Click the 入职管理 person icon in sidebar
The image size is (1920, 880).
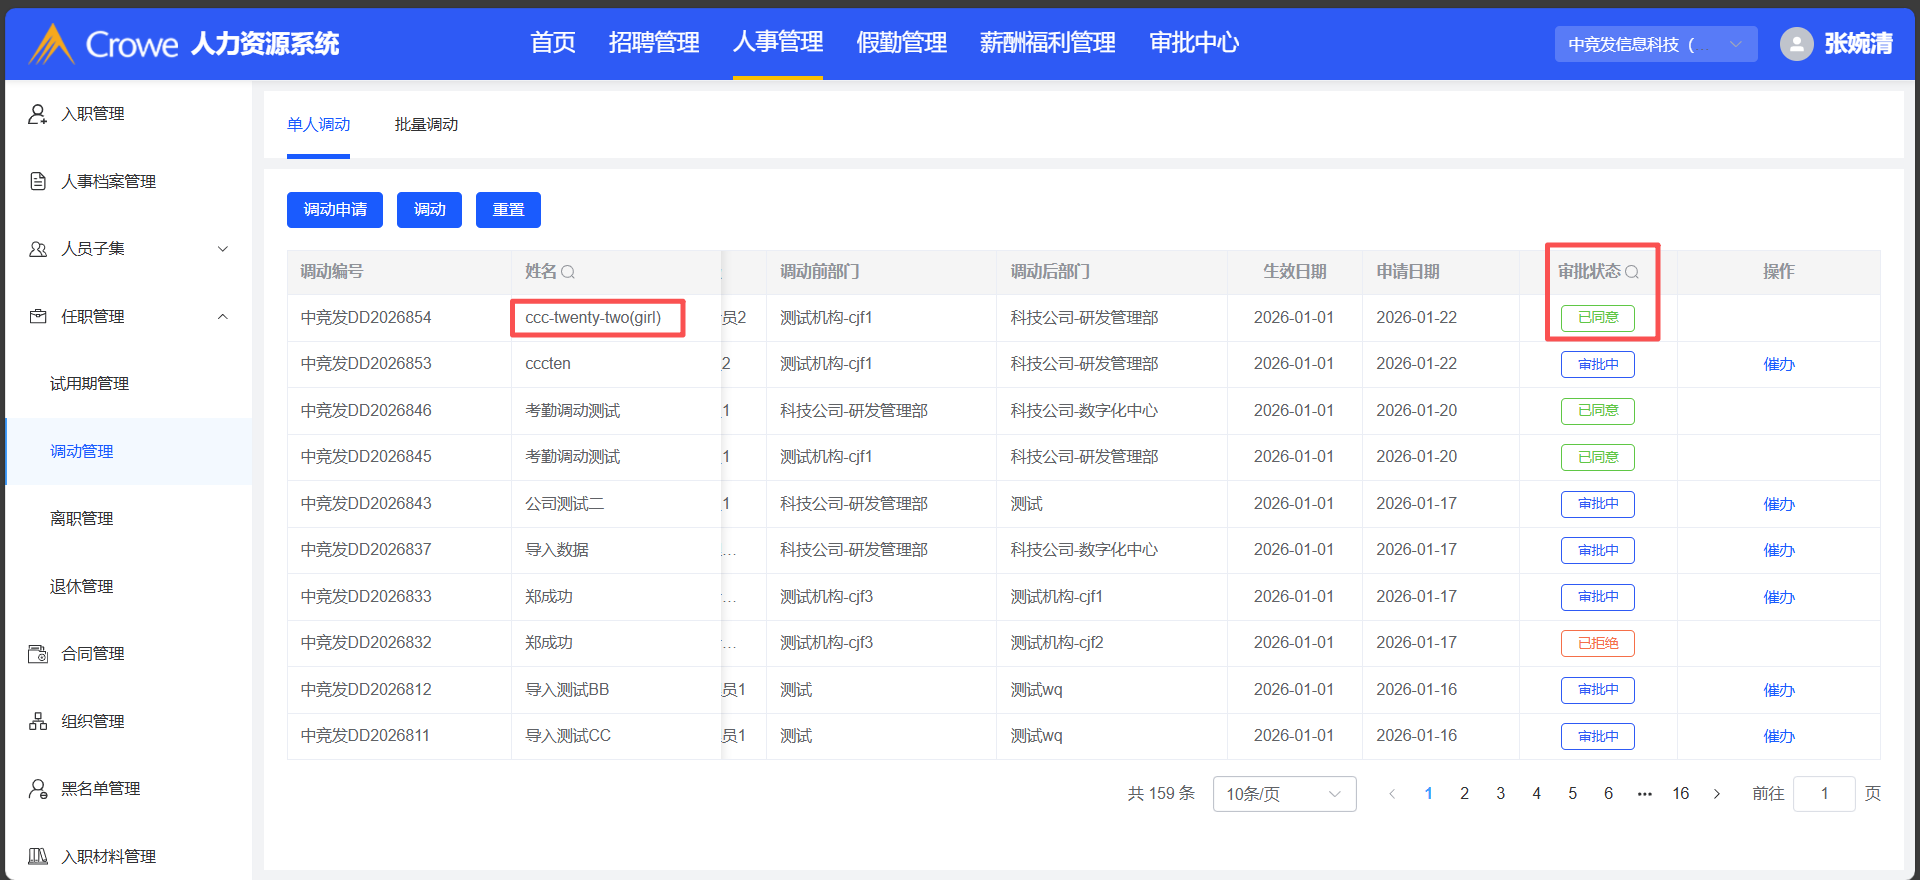[x=38, y=114]
